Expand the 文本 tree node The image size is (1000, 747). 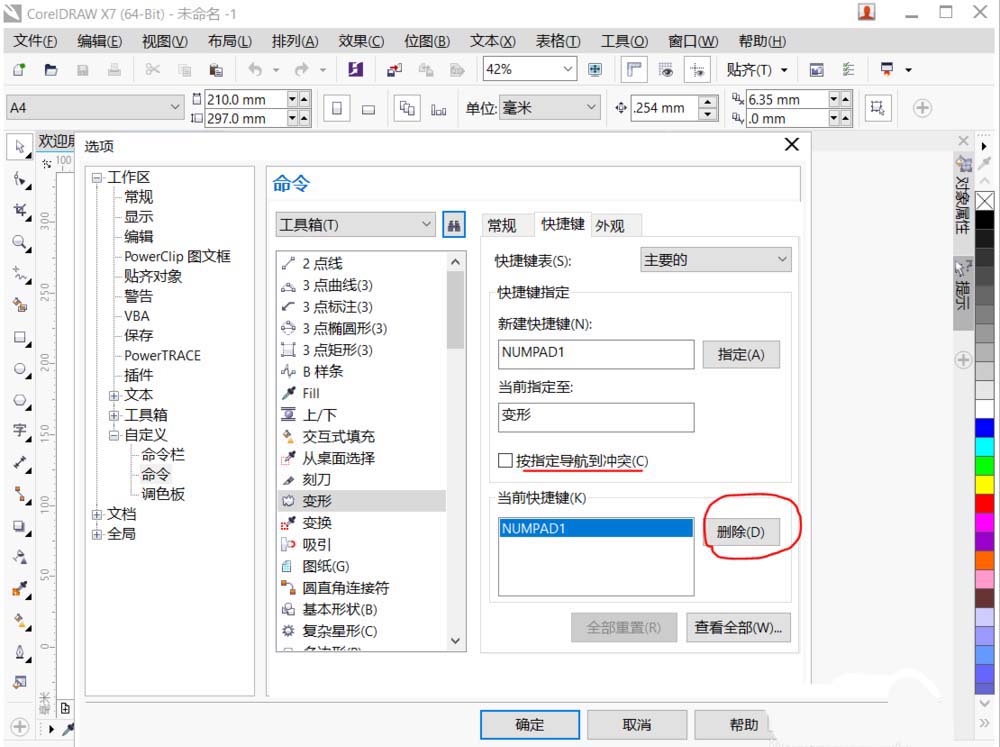114,396
